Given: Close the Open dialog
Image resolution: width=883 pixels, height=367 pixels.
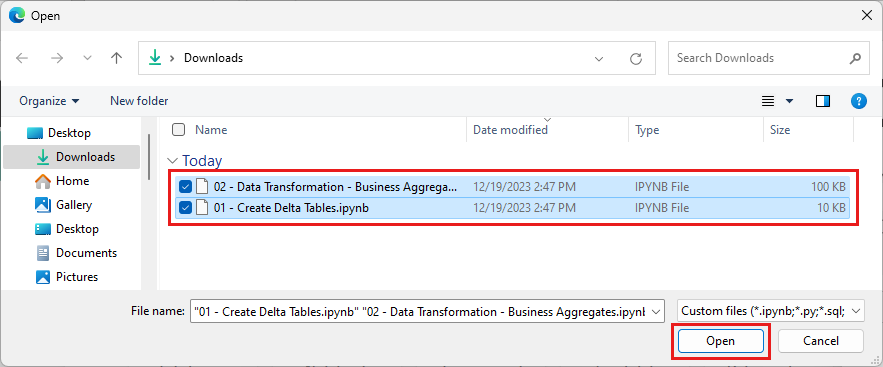Looking at the screenshot, I should click(867, 16).
